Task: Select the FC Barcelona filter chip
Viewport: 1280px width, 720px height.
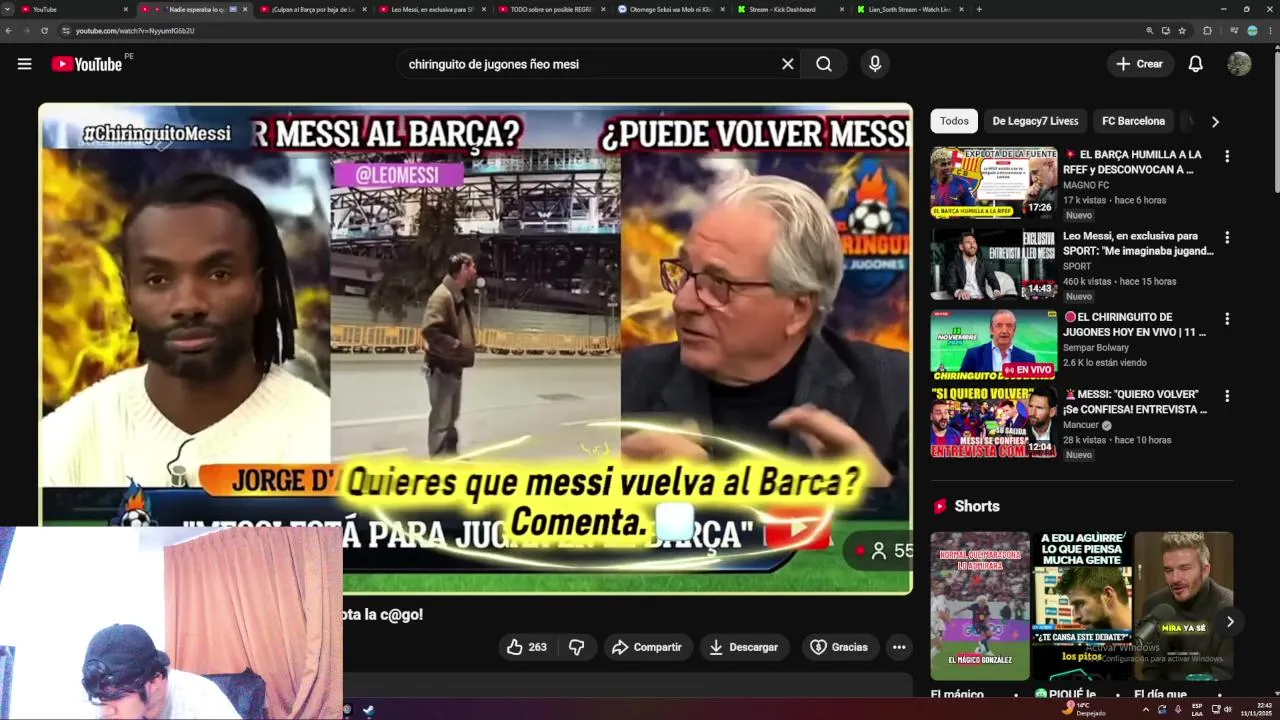Action: click(1133, 121)
